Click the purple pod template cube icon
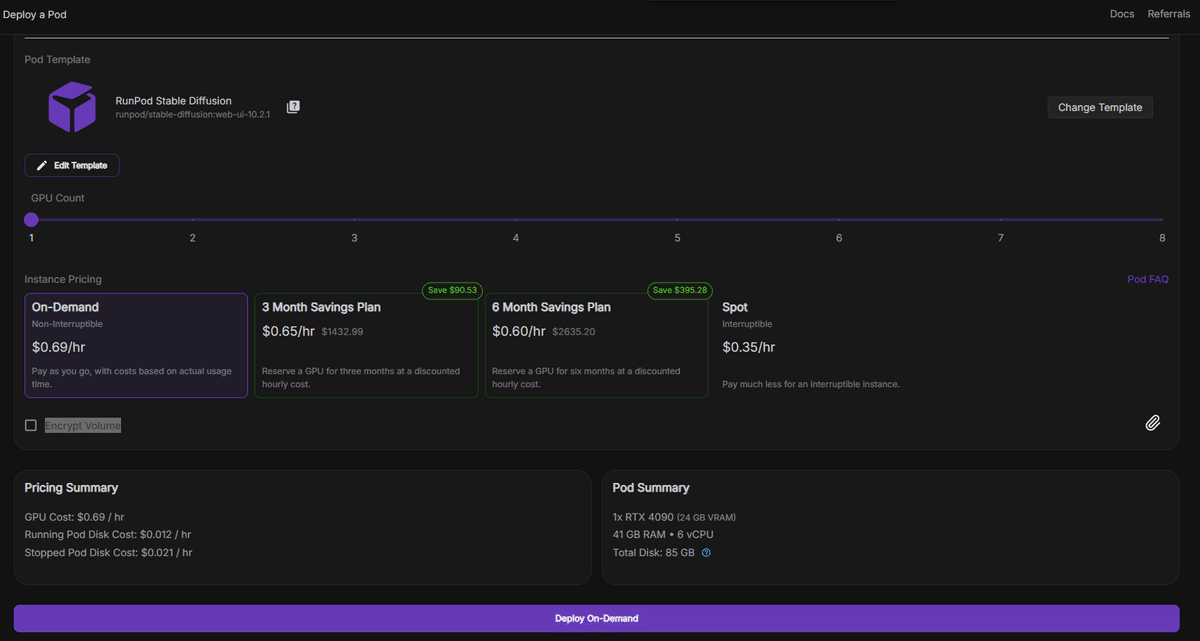Viewport: 1200px width, 641px height. 71,107
